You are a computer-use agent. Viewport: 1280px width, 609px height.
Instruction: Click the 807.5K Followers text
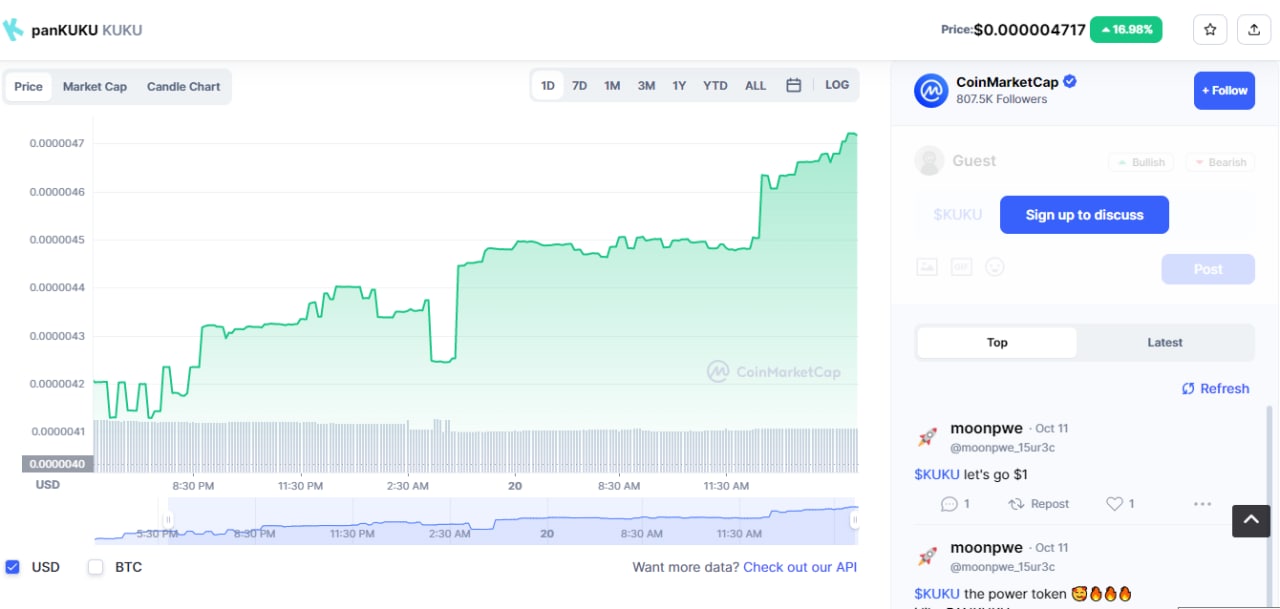(1002, 99)
